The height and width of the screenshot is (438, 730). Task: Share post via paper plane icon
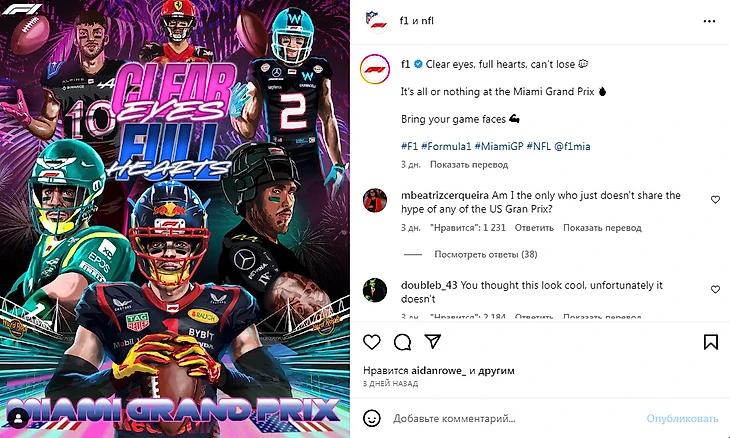433,342
